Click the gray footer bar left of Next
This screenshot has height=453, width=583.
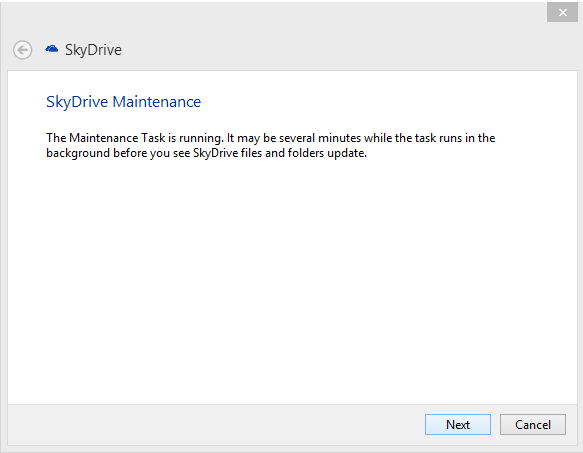pyautogui.click(x=216, y=424)
